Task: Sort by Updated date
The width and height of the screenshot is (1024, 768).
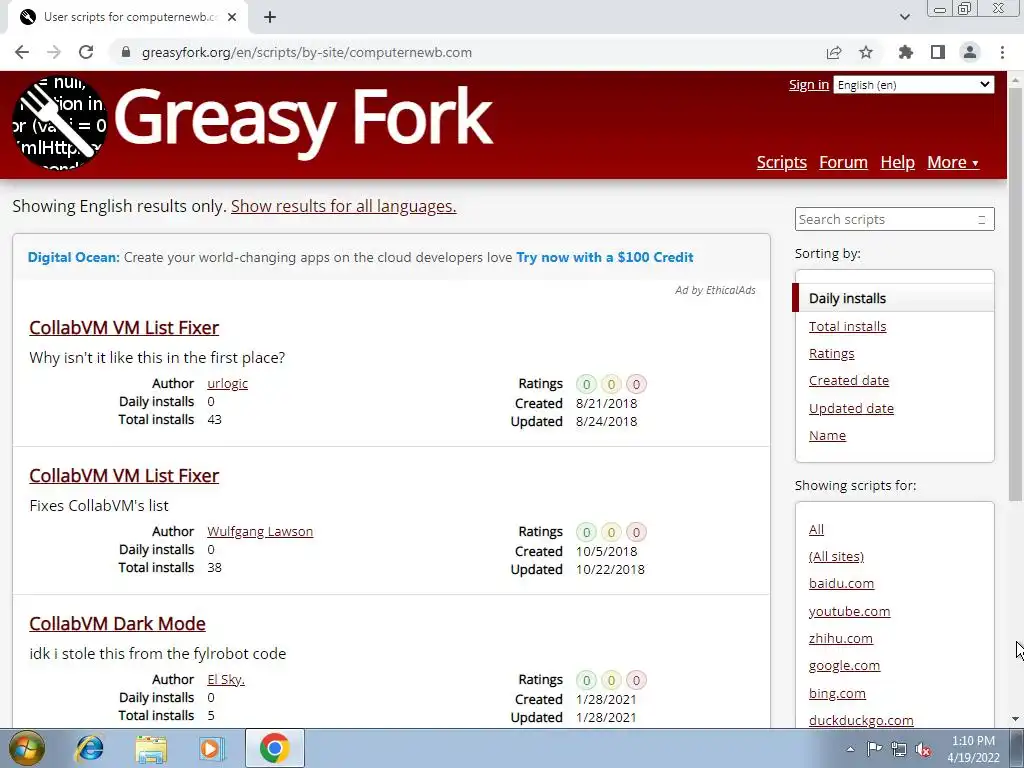Action: [851, 408]
